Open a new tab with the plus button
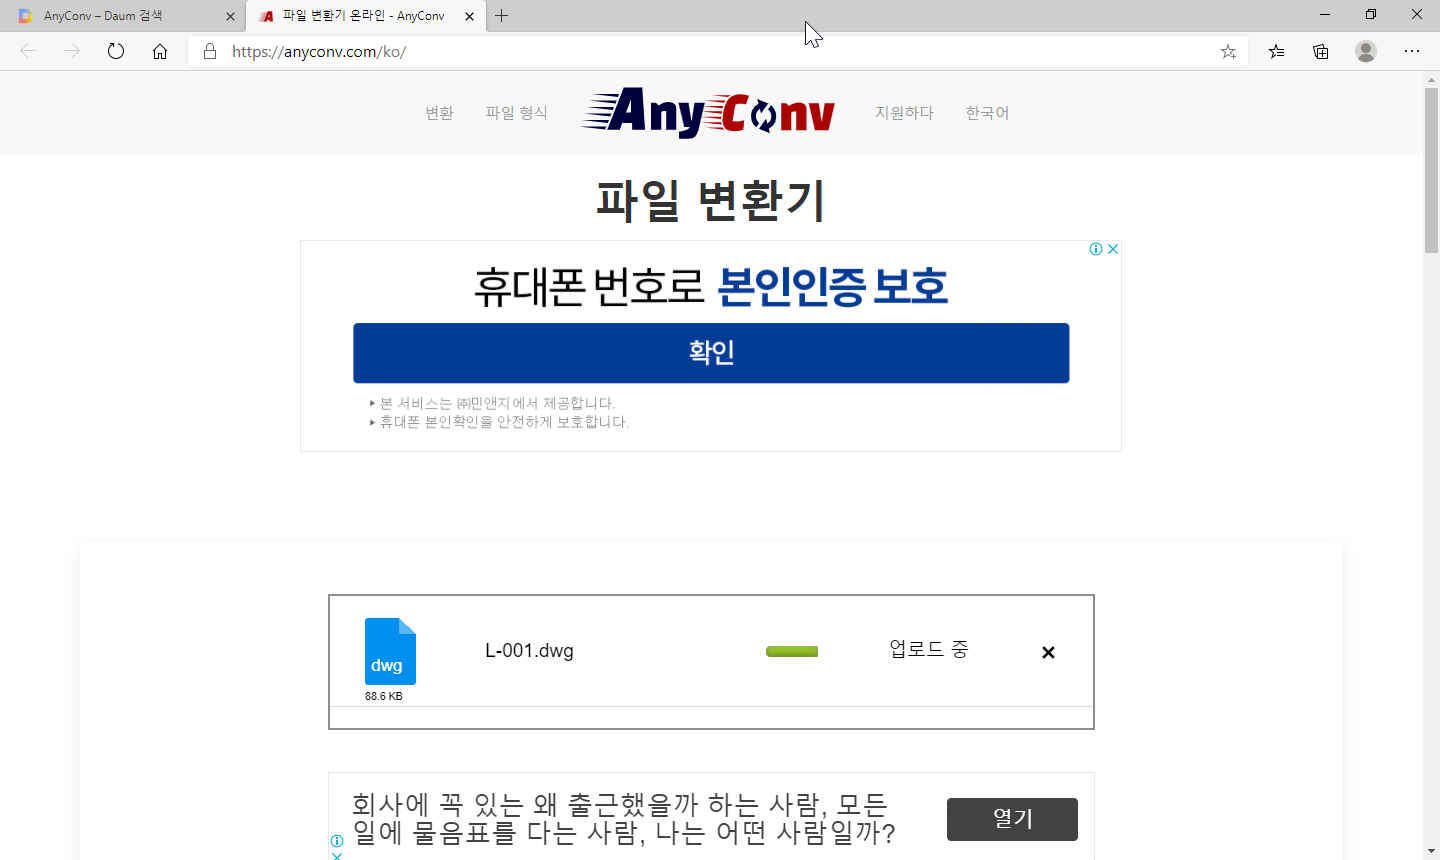1440x860 pixels. (502, 15)
